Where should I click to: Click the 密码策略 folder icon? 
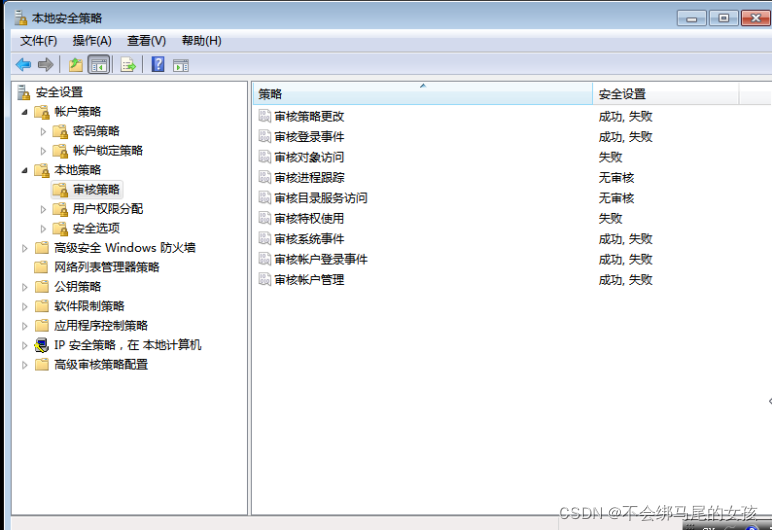(60, 132)
